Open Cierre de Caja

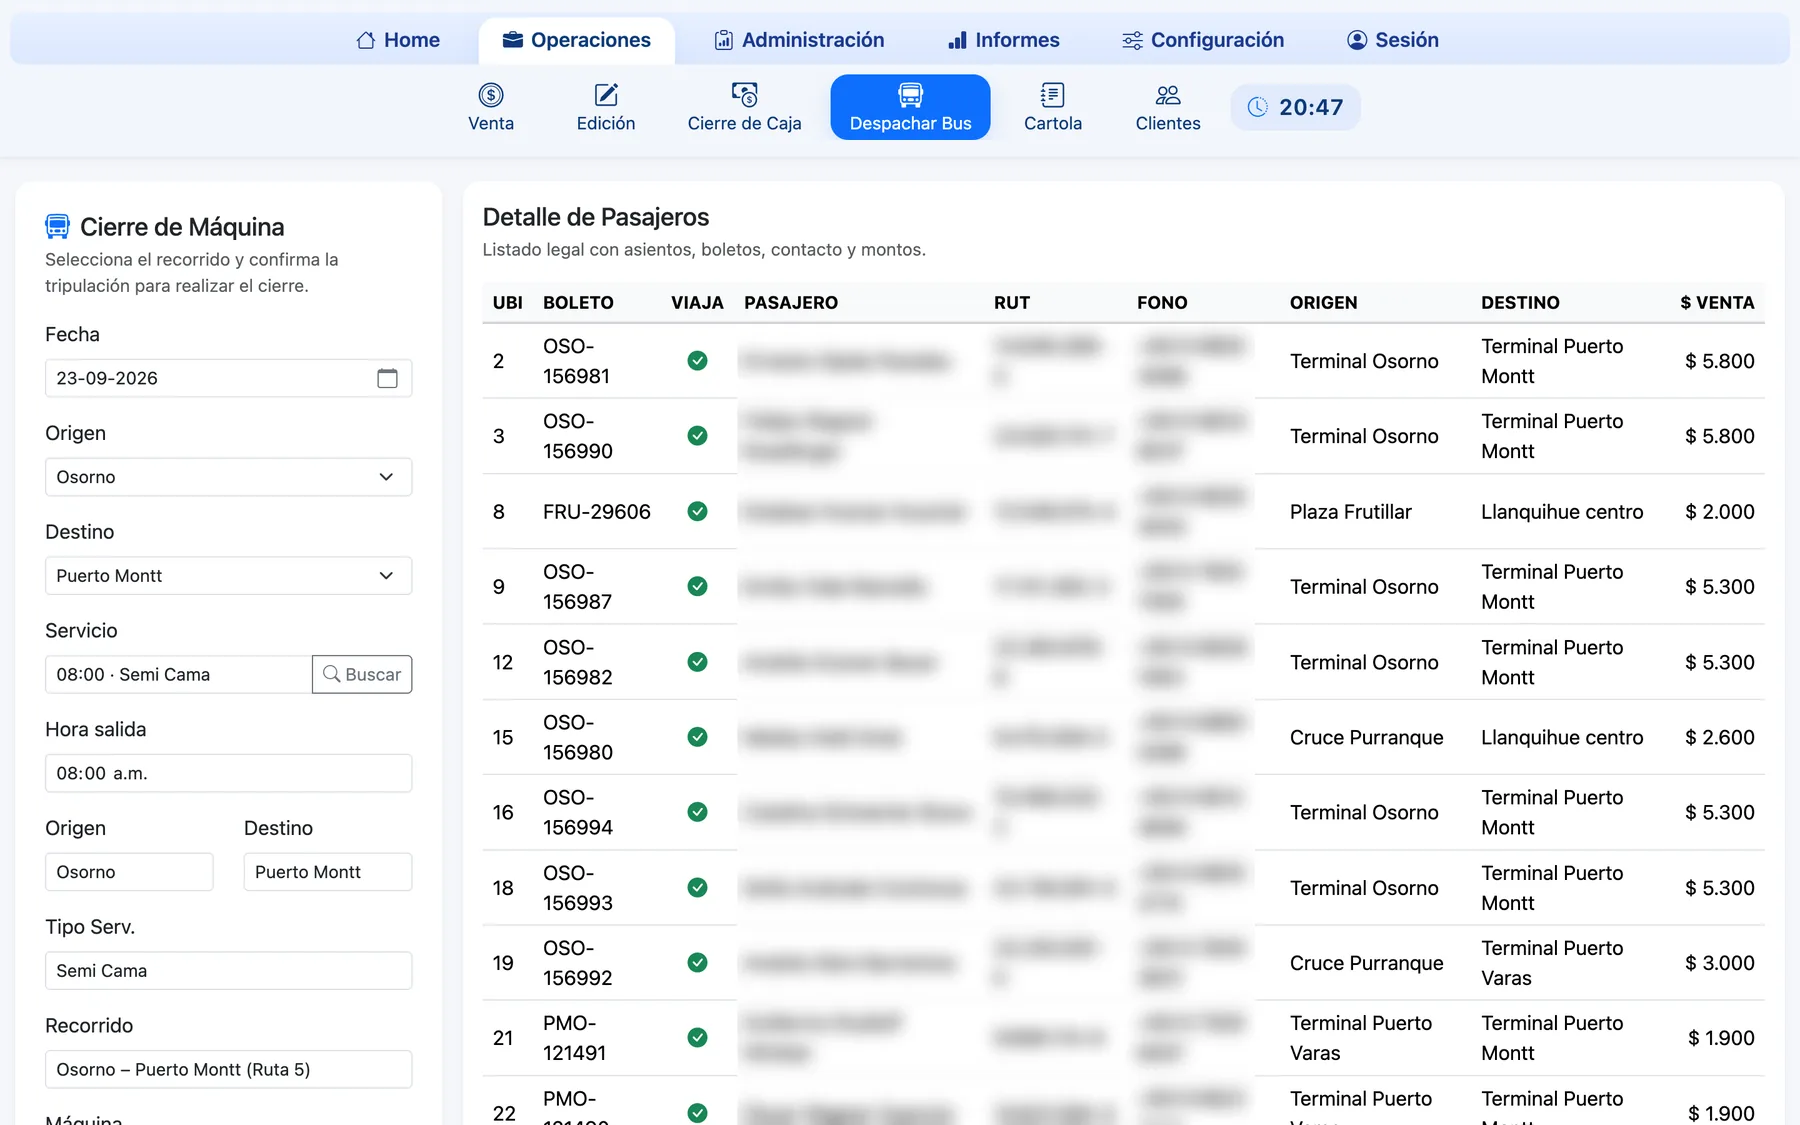pyautogui.click(x=744, y=107)
